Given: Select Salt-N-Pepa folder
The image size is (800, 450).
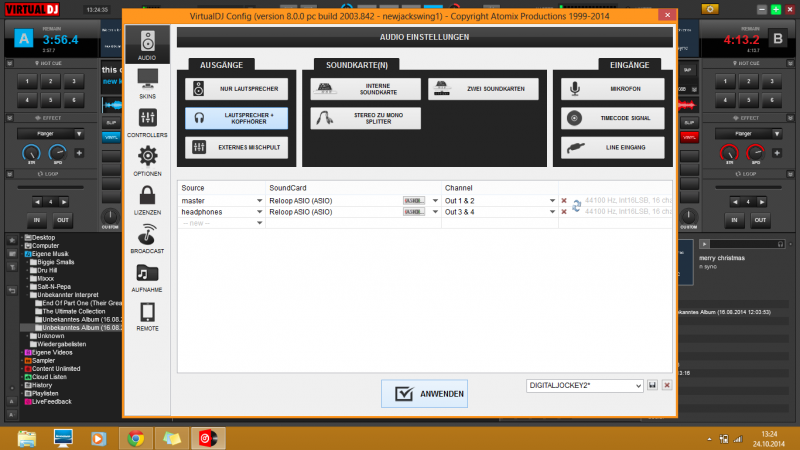Looking at the screenshot, I should [54, 287].
